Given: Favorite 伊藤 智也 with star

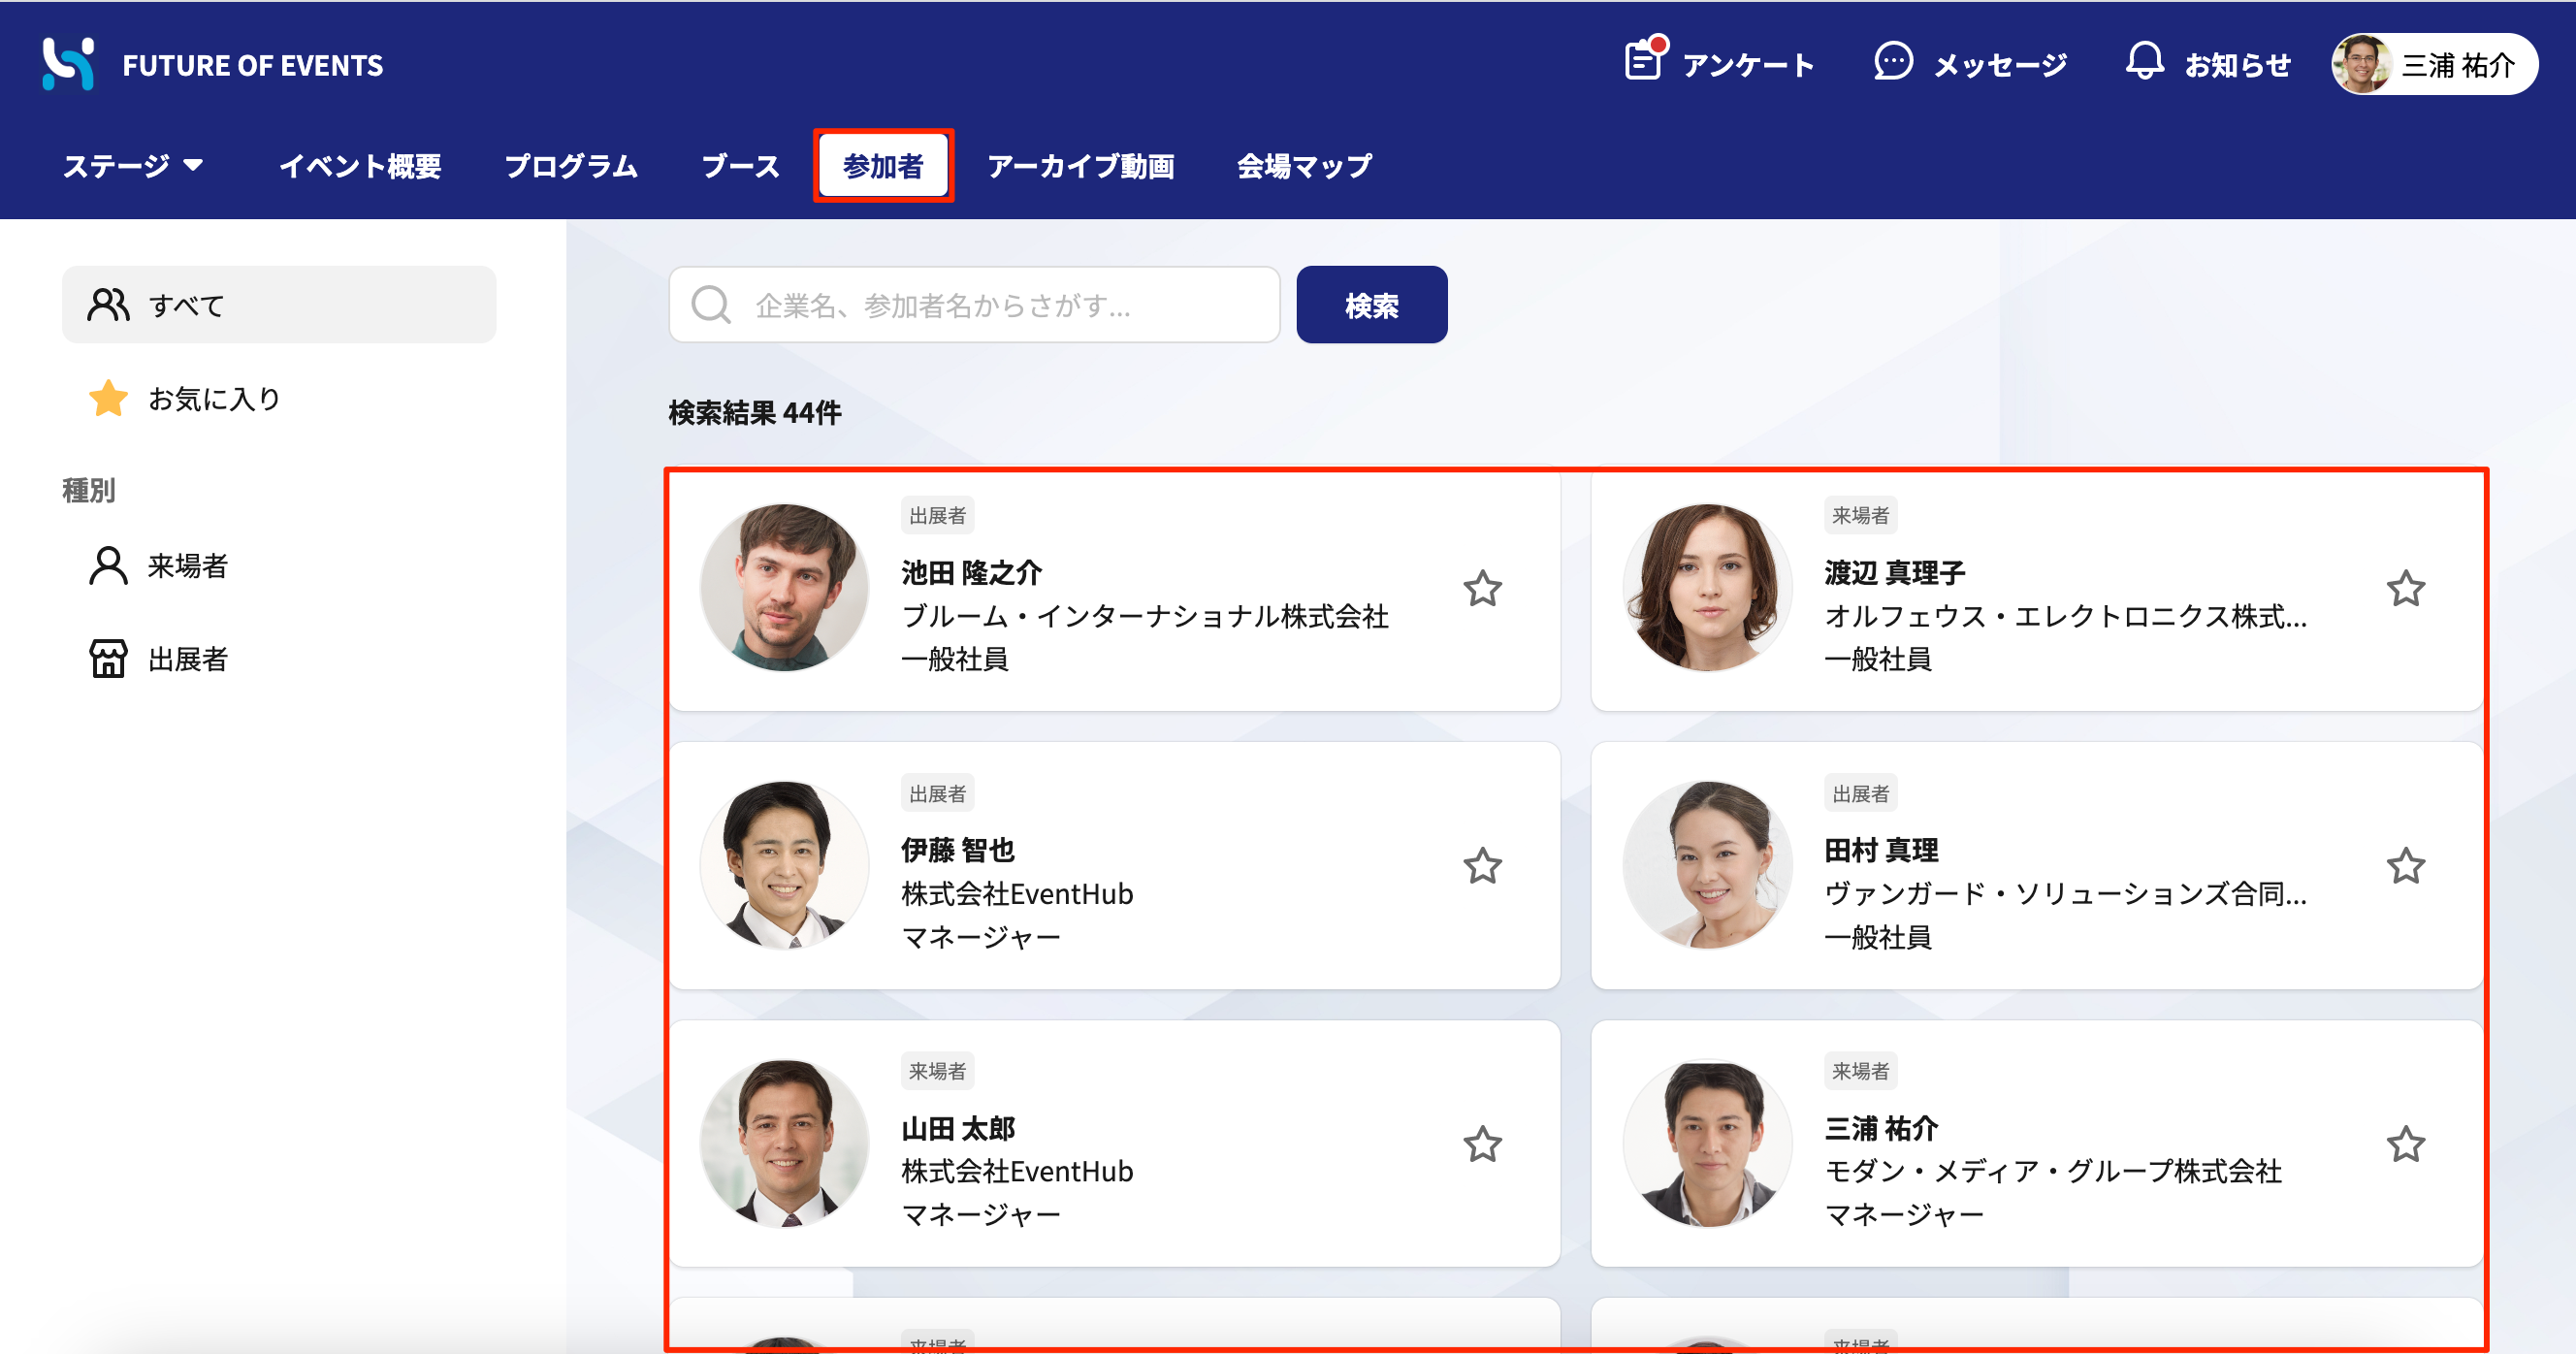Looking at the screenshot, I should (1483, 866).
